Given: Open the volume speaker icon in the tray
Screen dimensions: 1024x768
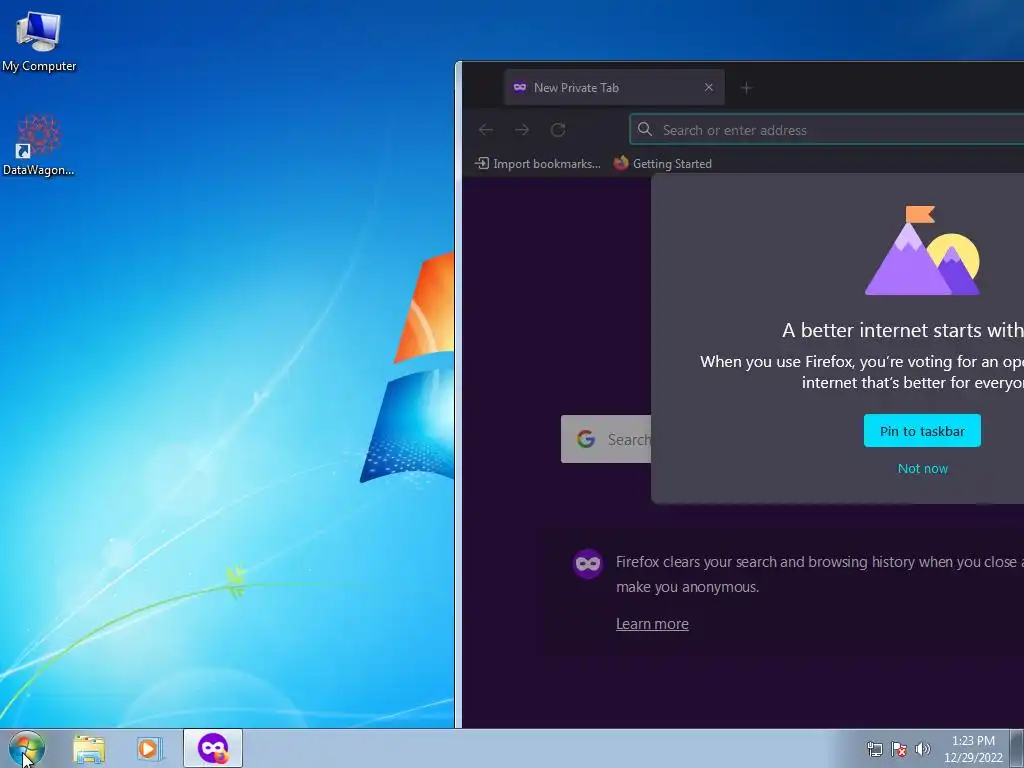Looking at the screenshot, I should tap(923, 749).
